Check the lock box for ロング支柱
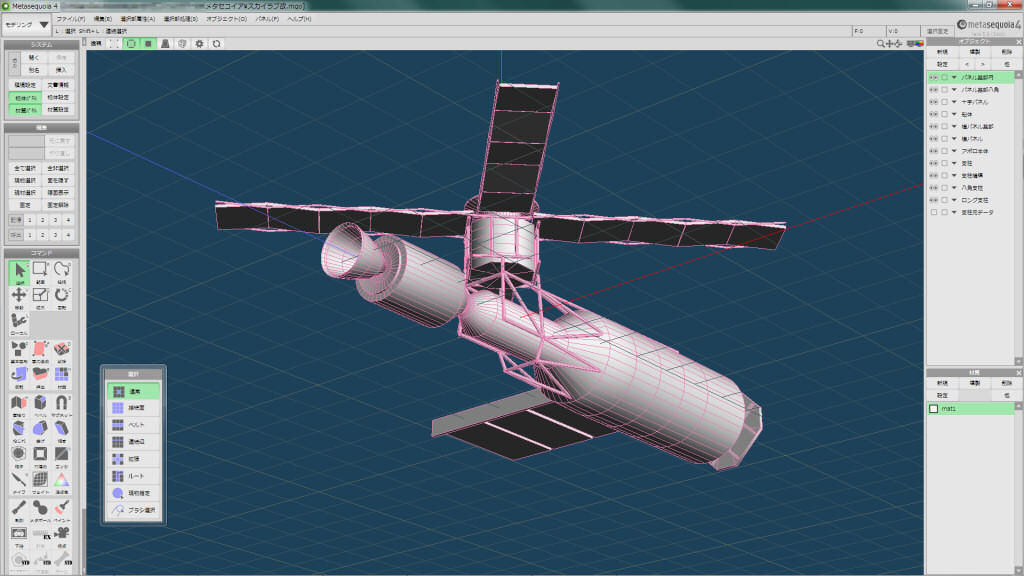 click(x=944, y=200)
